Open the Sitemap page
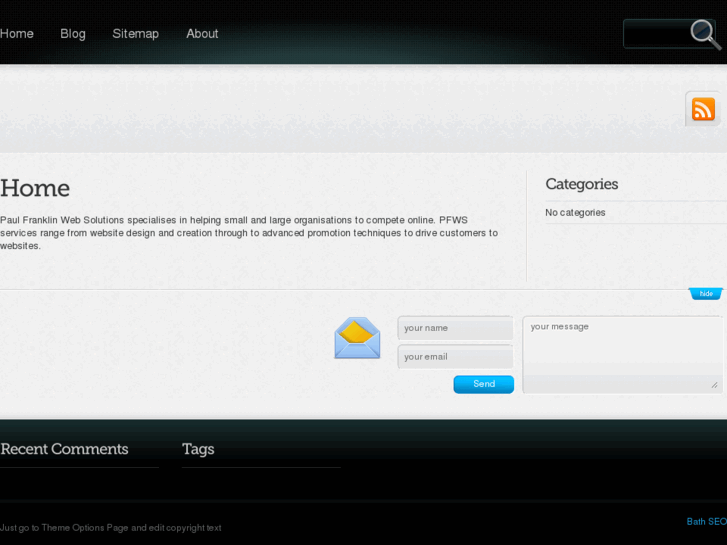Screen dimensions: 727x545 tap(135, 34)
